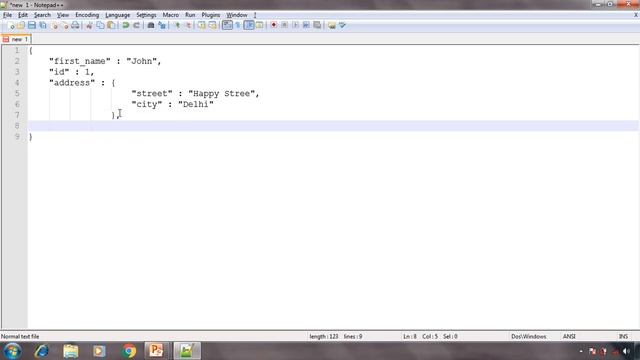Click the Copy toolbar icon
The image size is (640, 360).
coord(100,25)
